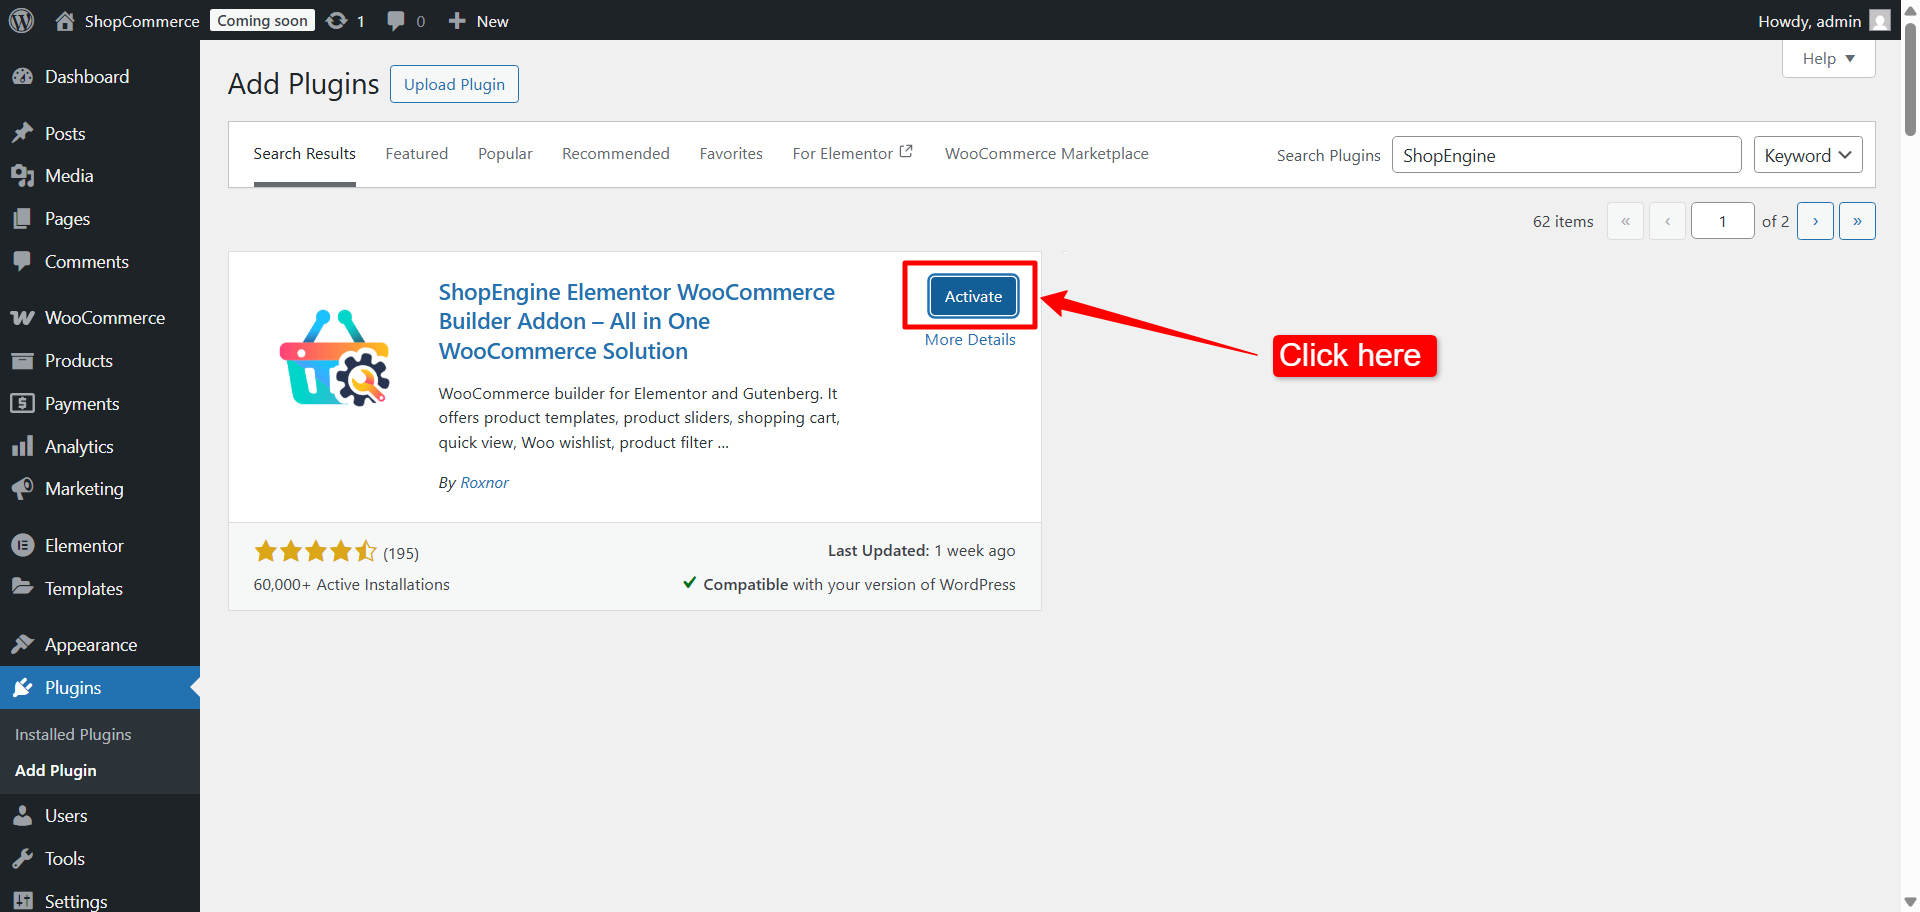This screenshot has width=1920, height=912.
Task: Open the Analytics section icon
Action: pos(24,446)
